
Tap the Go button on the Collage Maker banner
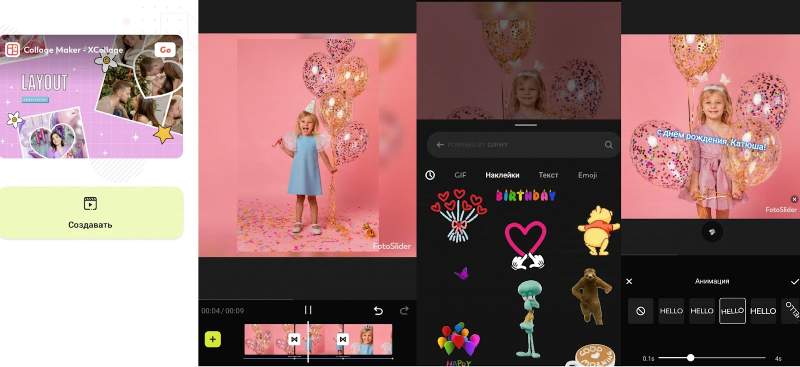(x=165, y=50)
